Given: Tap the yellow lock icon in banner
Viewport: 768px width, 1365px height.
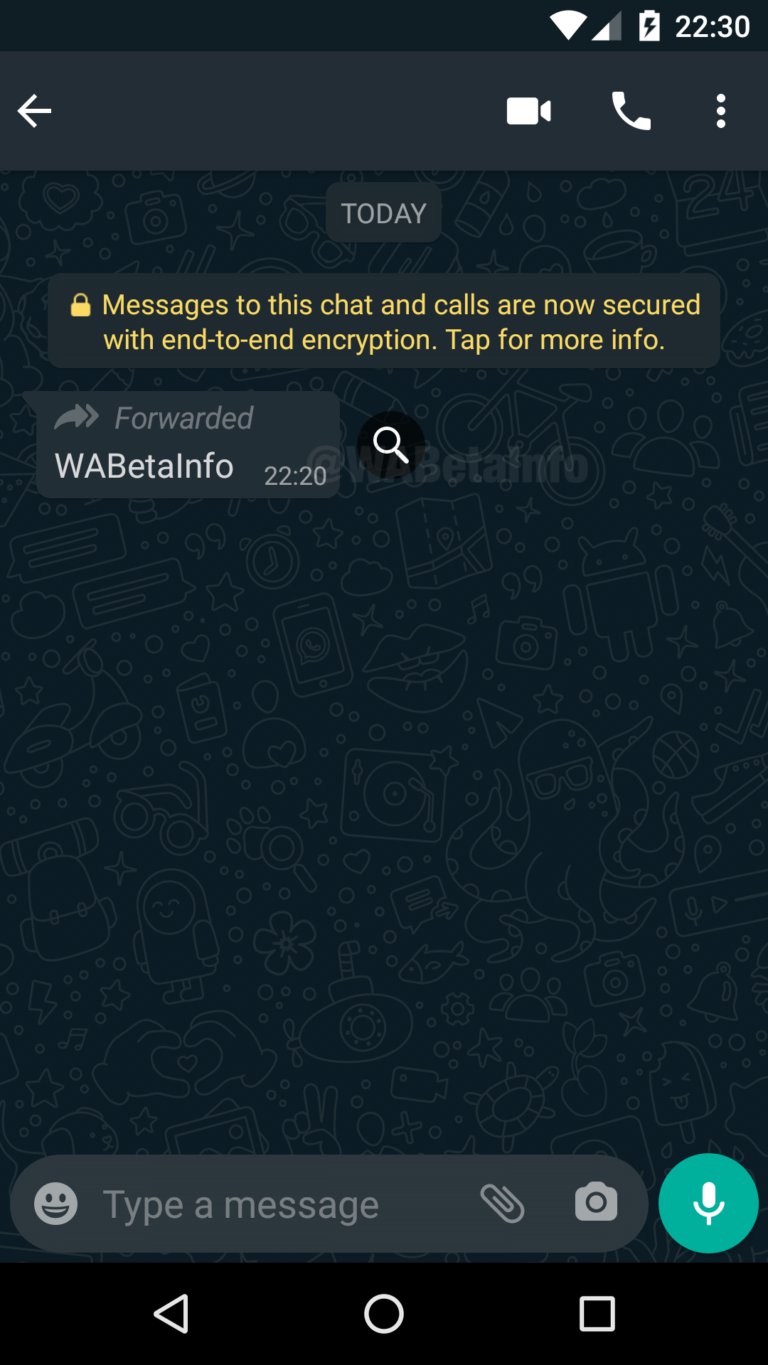Looking at the screenshot, I should (x=80, y=305).
